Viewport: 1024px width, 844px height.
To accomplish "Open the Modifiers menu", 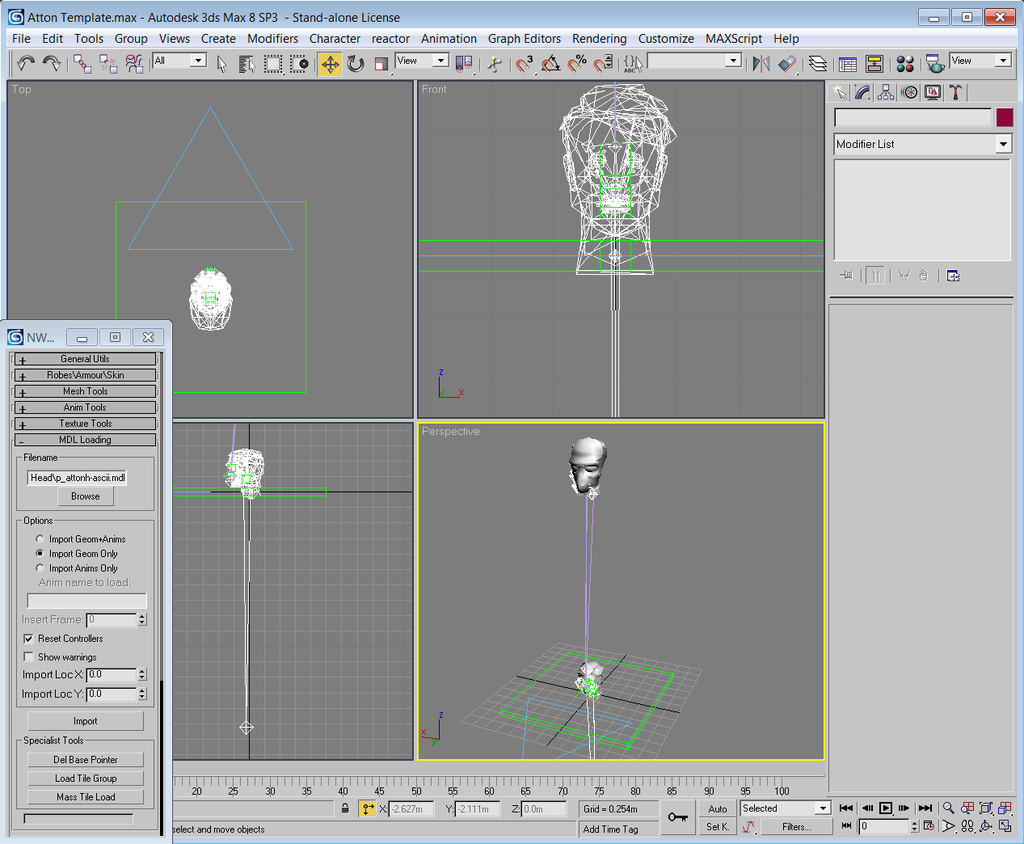I will [272, 39].
